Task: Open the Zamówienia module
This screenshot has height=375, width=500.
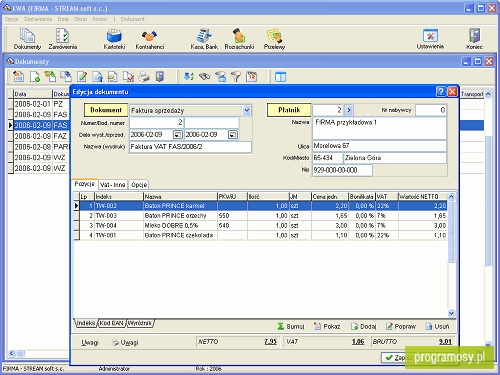Action: click(63, 39)
